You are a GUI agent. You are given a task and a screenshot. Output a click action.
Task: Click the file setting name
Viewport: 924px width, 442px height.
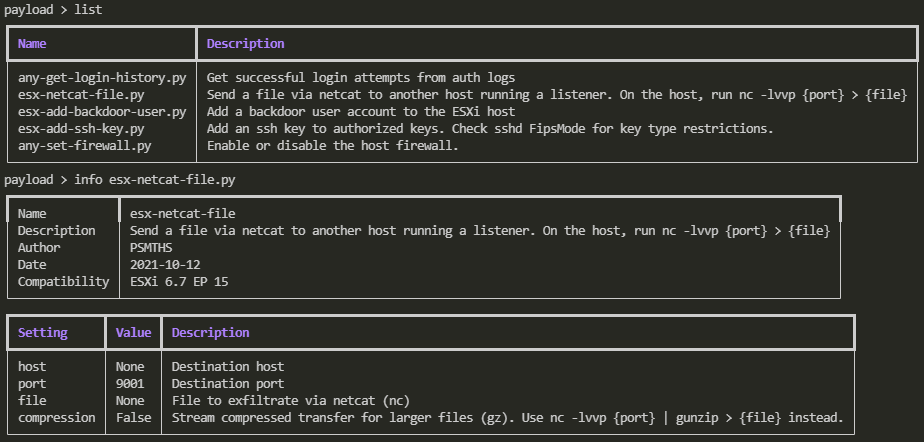(32, 401)
